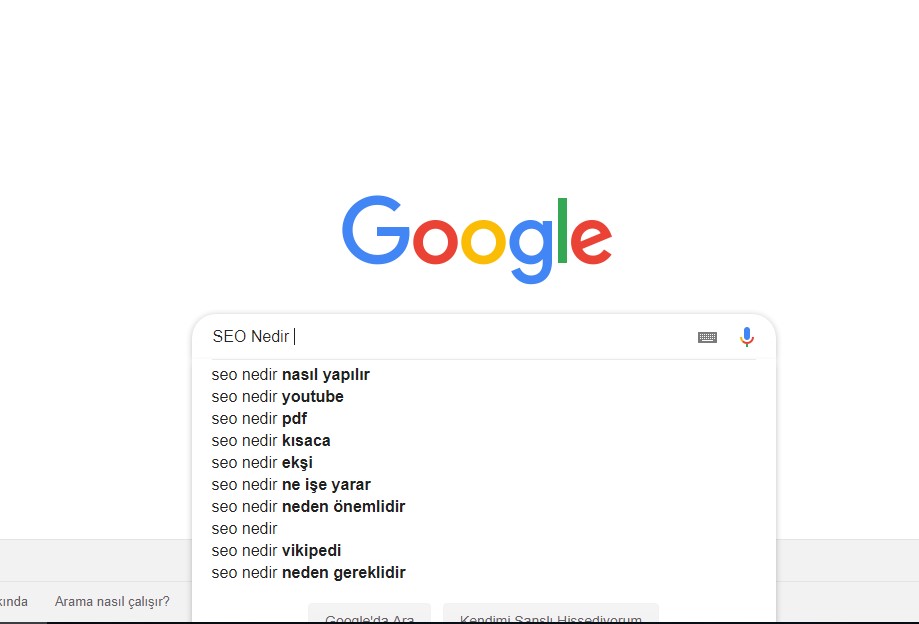Click suggestion 'seo nedir ne işe yarar'

point(291,485)
